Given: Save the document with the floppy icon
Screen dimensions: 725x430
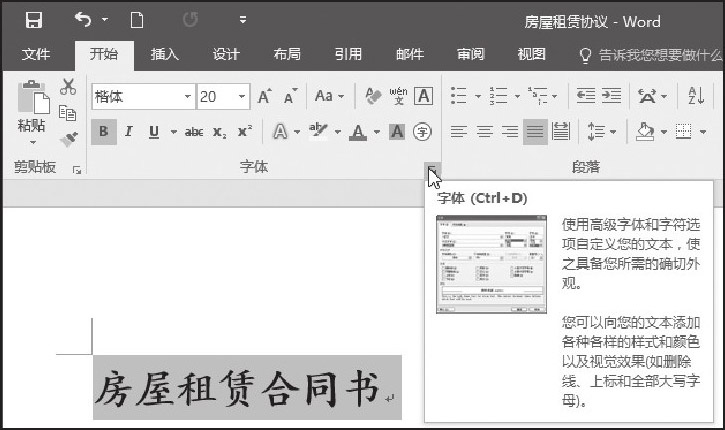Looking at the screenshot, I should (x=34, y=20).
